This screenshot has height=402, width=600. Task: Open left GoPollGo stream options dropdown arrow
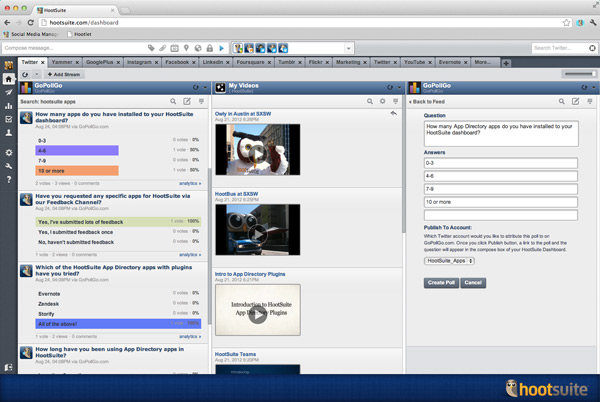coord(205,88)
